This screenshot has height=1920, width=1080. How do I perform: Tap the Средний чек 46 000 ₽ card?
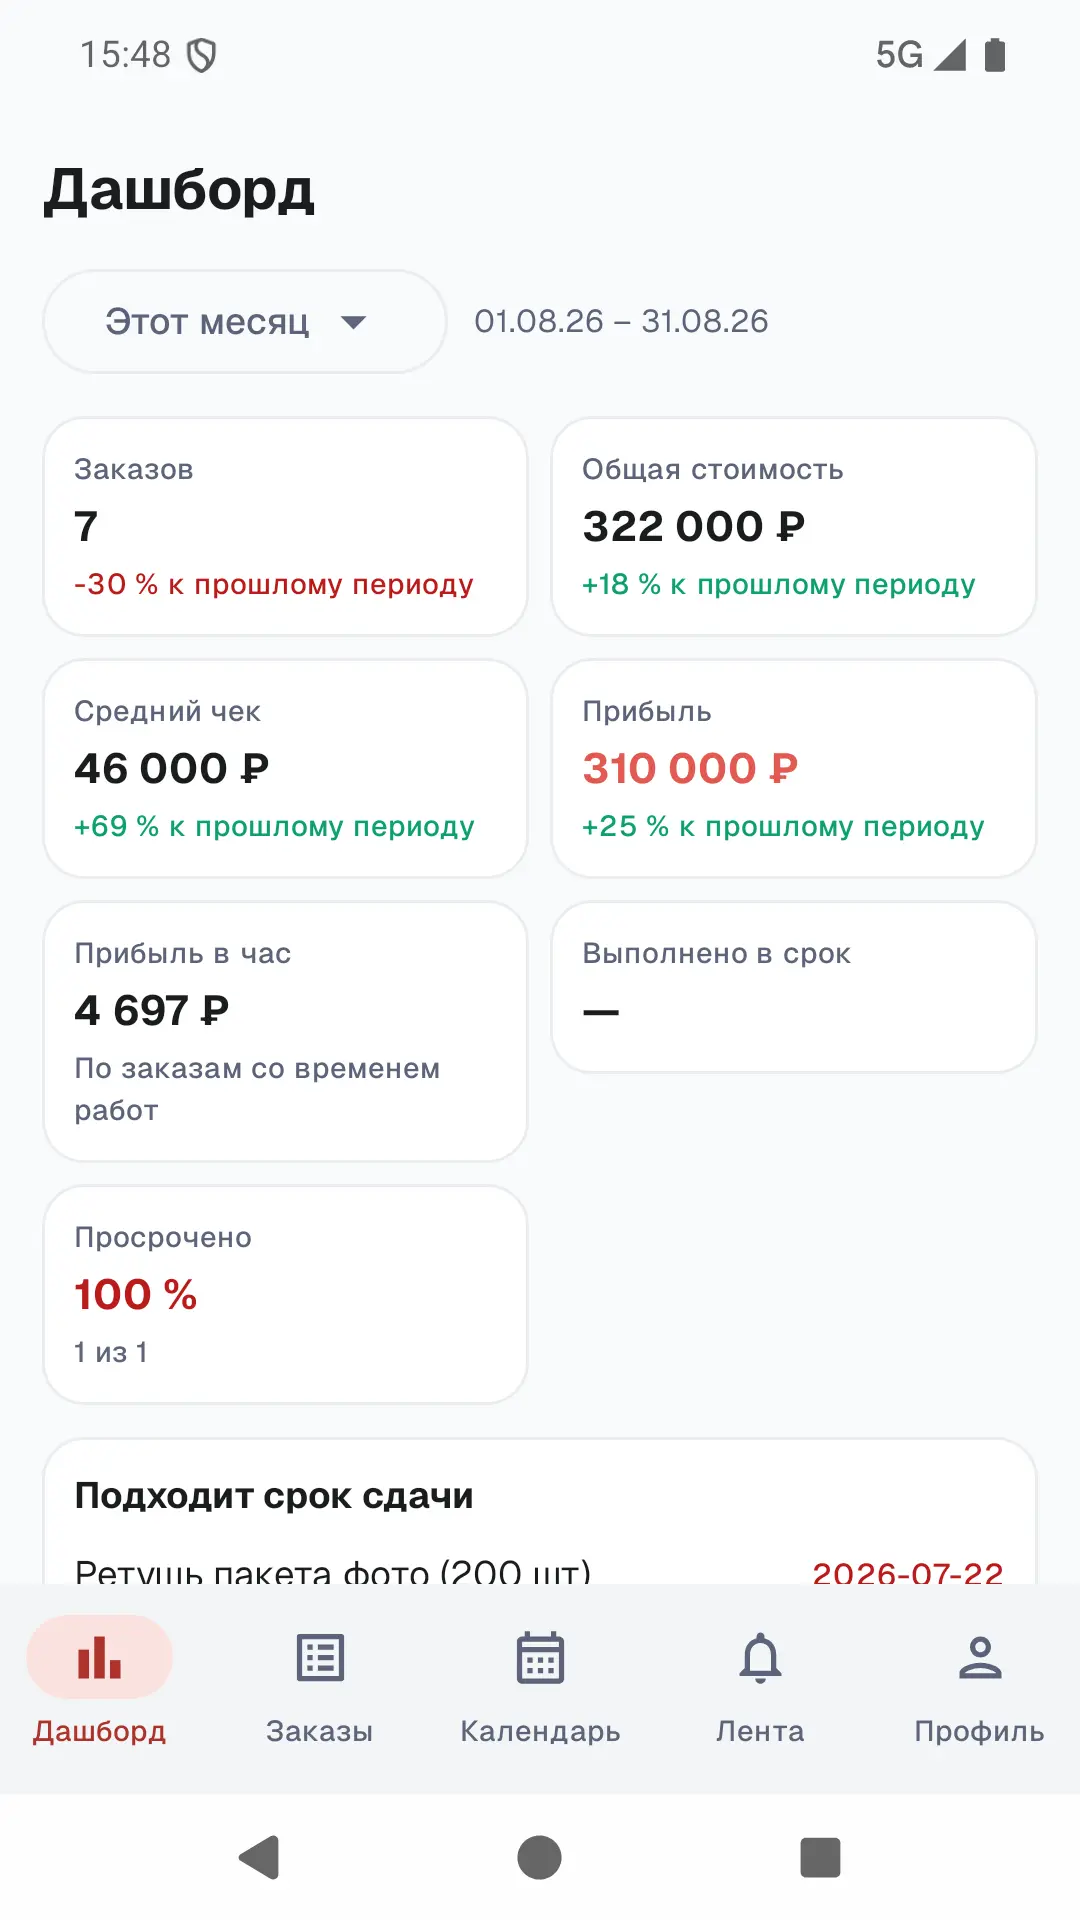tap(285, 768)
